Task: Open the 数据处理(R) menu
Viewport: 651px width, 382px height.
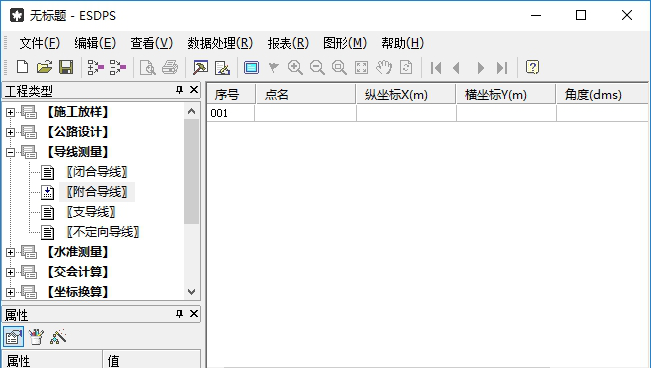Action: click(x=220, y=43)
